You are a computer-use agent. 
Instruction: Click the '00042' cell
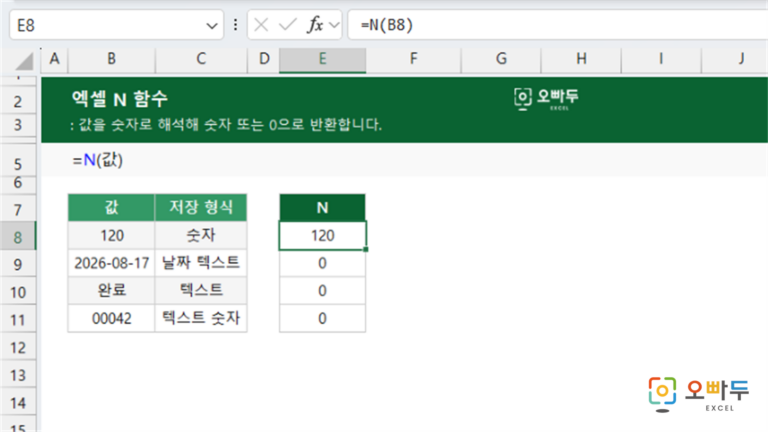tap(112, 318)
